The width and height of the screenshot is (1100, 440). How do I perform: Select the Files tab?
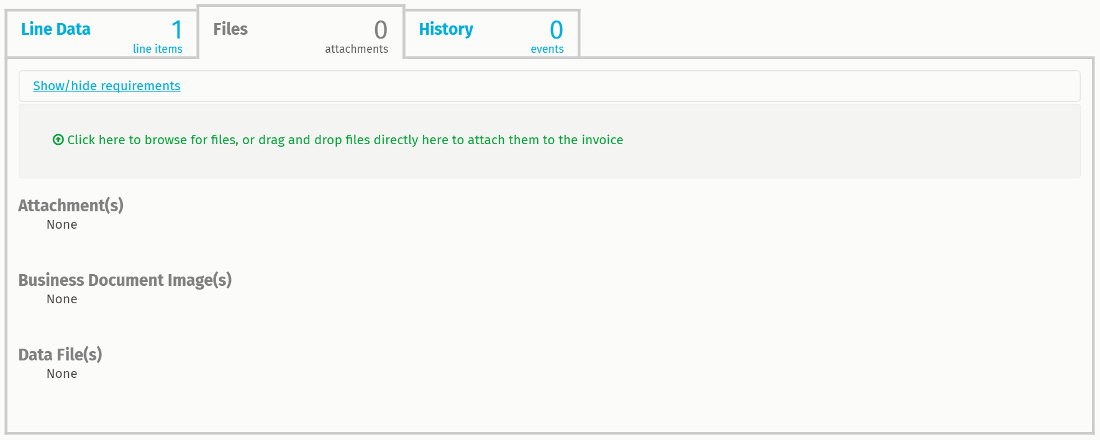click(231, 29)
